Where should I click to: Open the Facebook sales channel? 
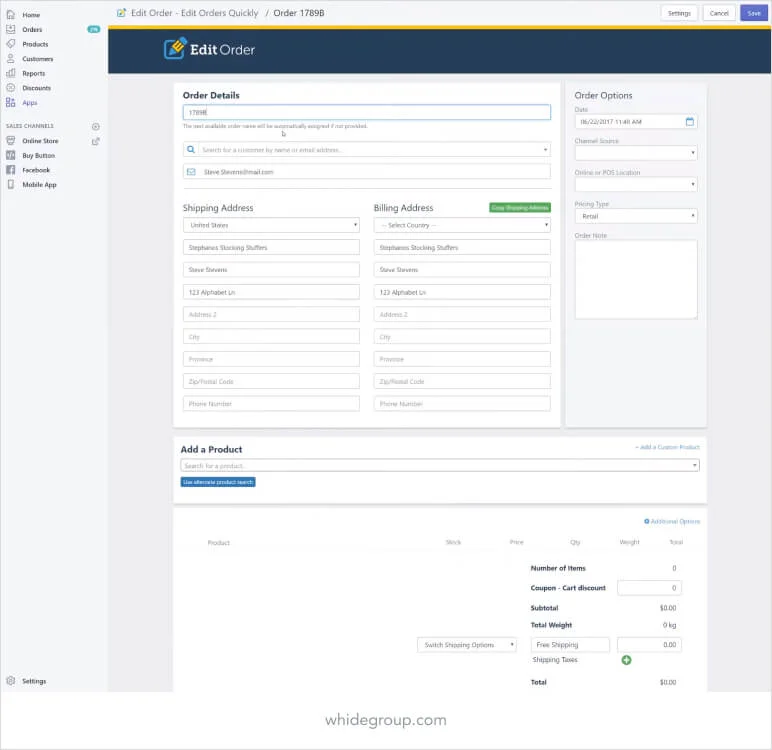point(36,170)
